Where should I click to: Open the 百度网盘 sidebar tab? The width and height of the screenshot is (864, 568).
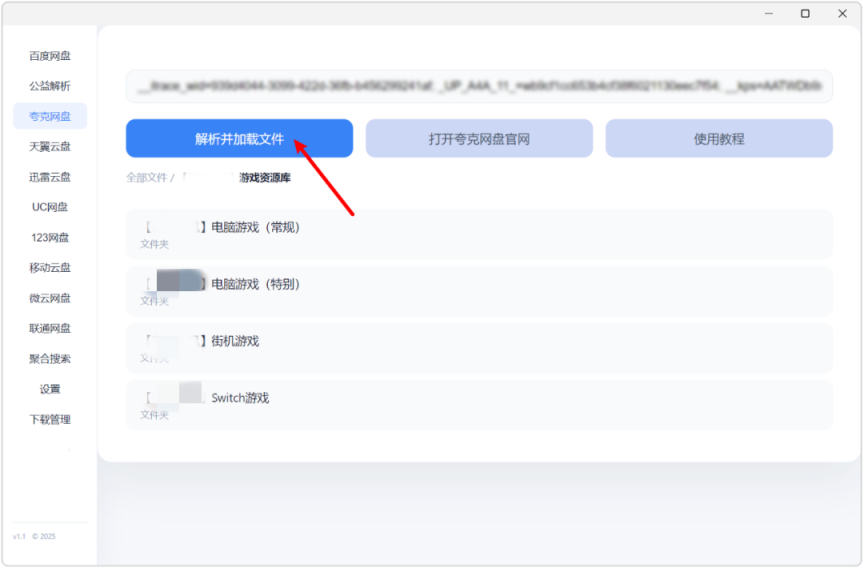tap(50, 56)
